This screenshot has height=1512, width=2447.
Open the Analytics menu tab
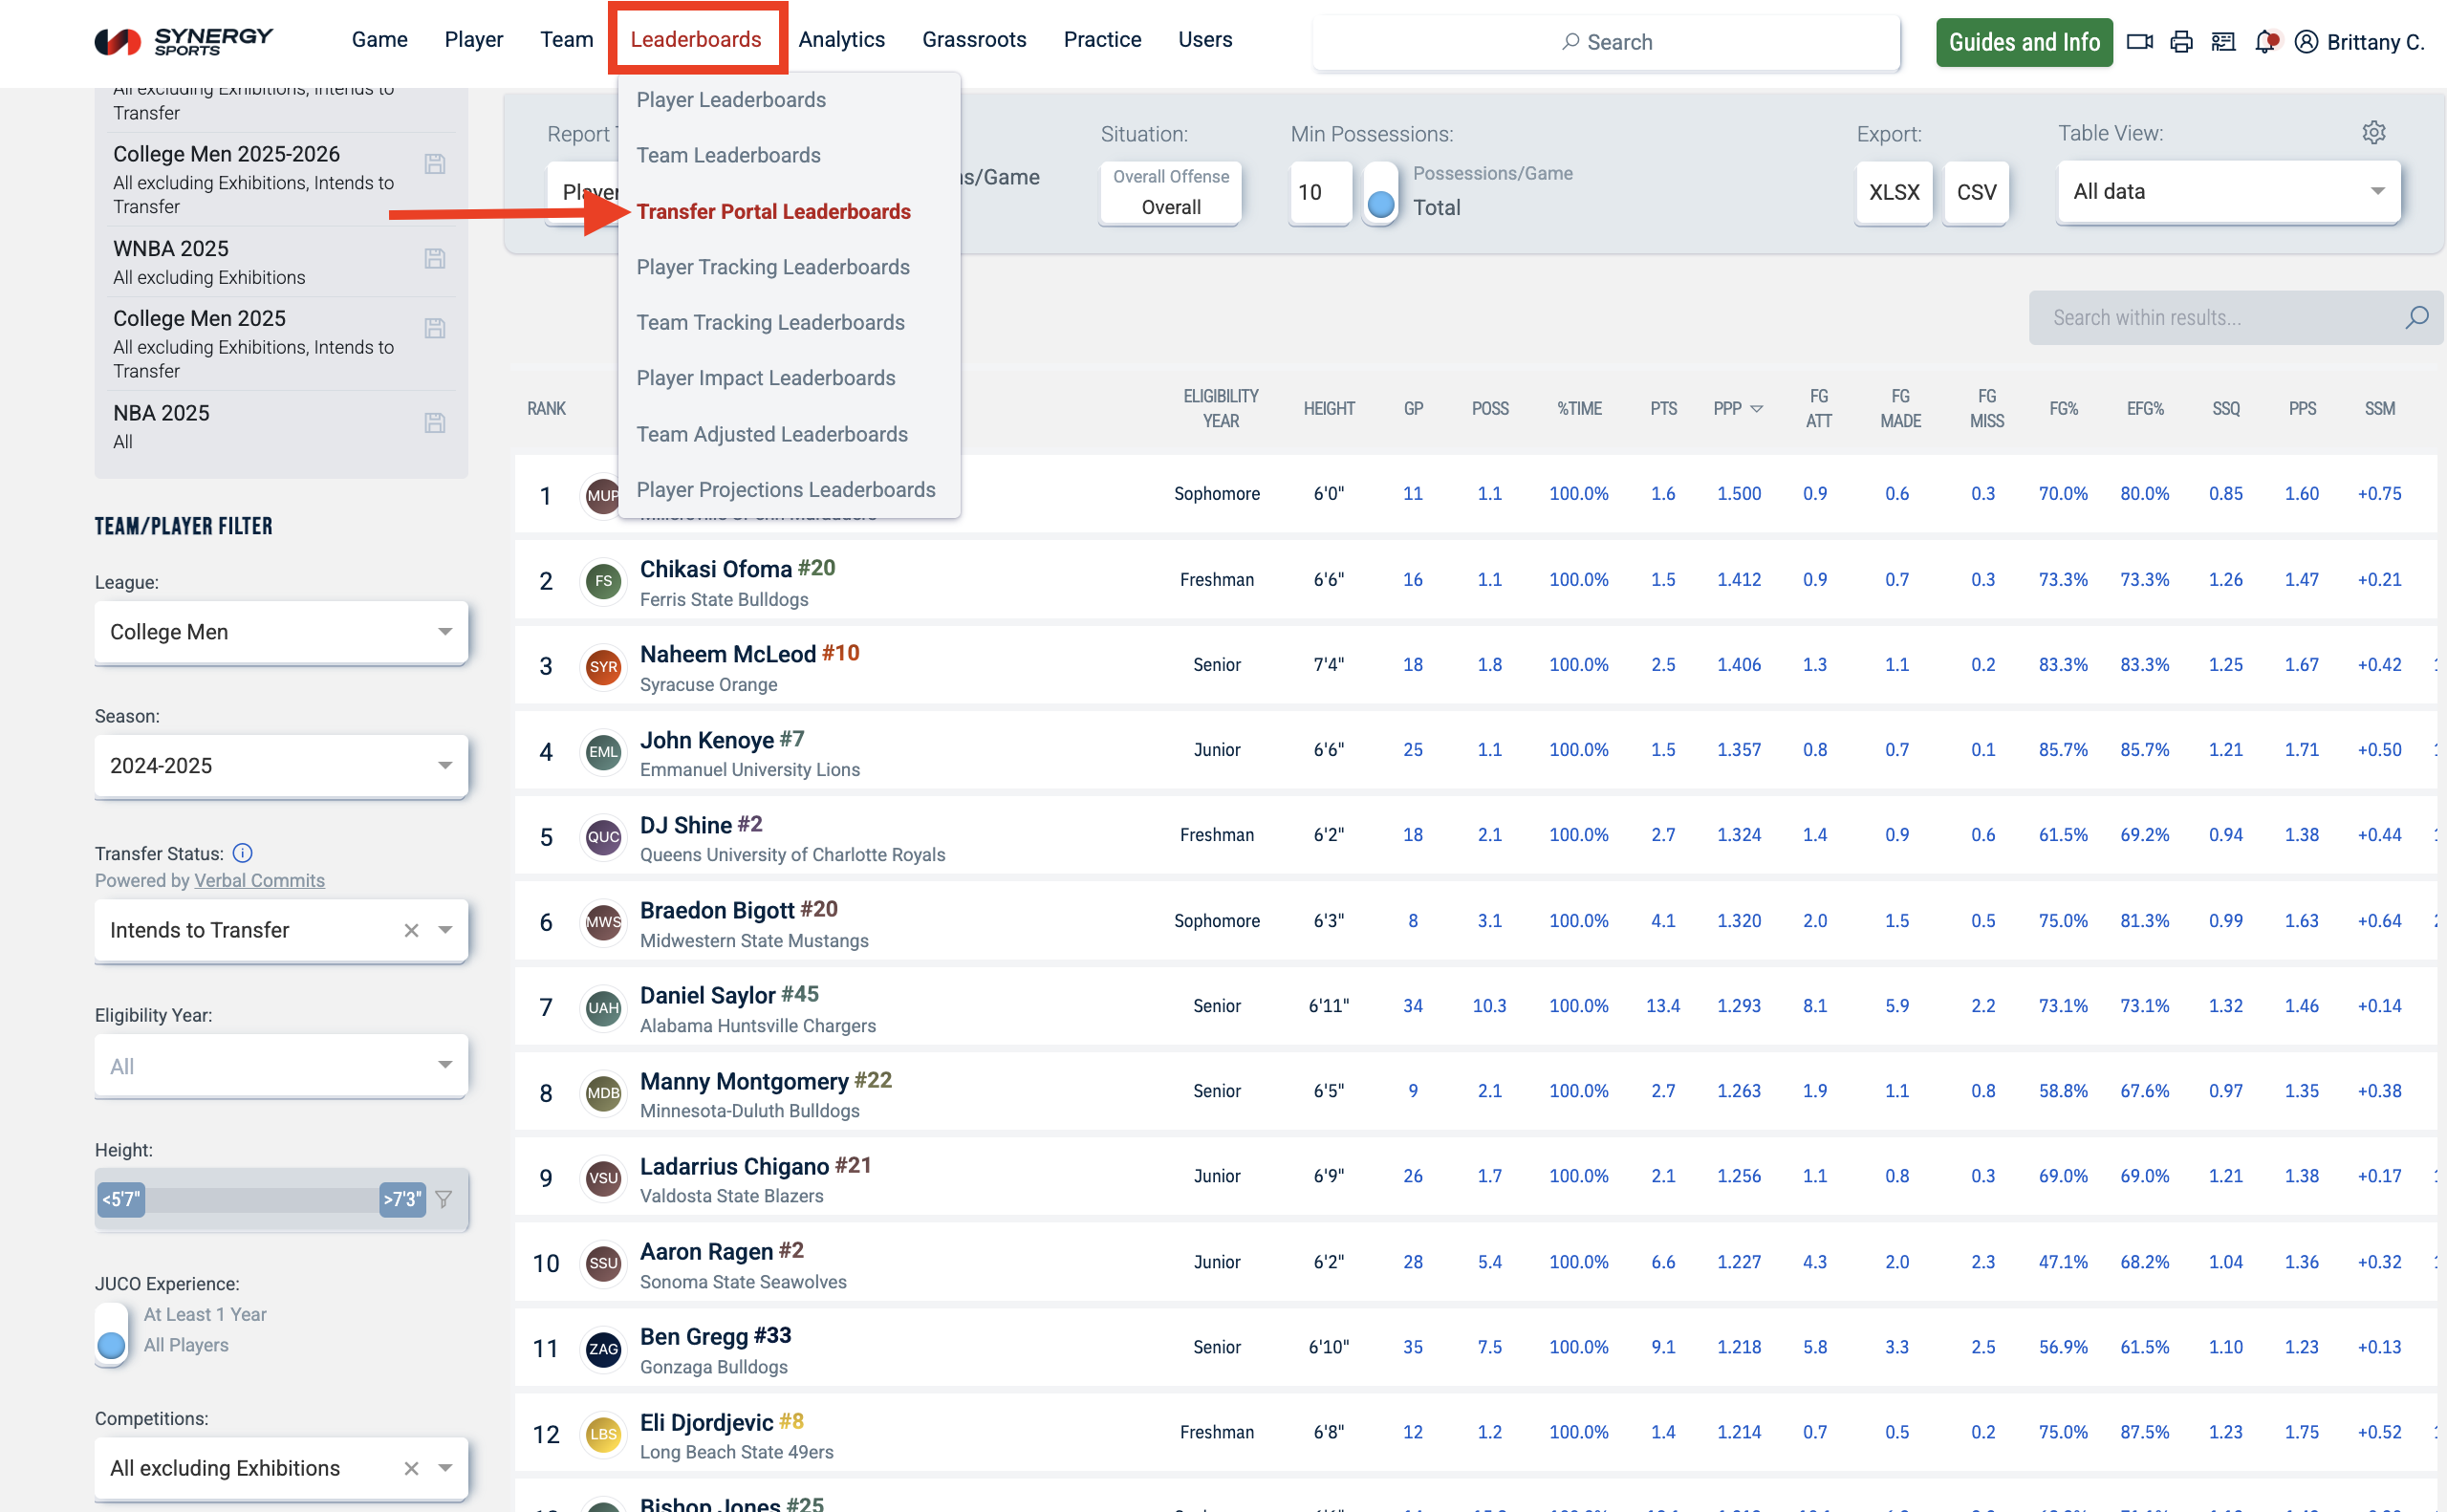click(x=841, y=40)
